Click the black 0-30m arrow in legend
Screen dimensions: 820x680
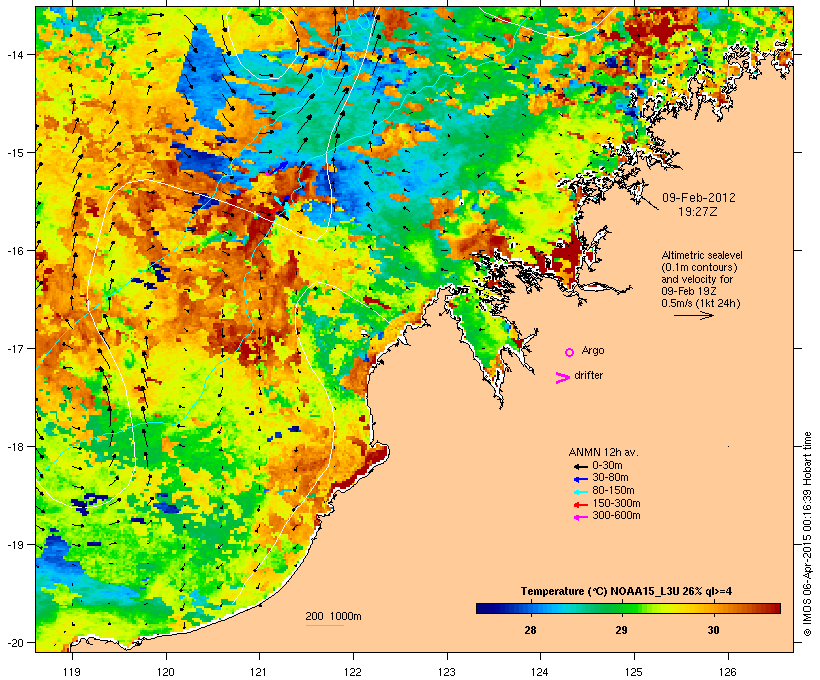pos(580,466)
